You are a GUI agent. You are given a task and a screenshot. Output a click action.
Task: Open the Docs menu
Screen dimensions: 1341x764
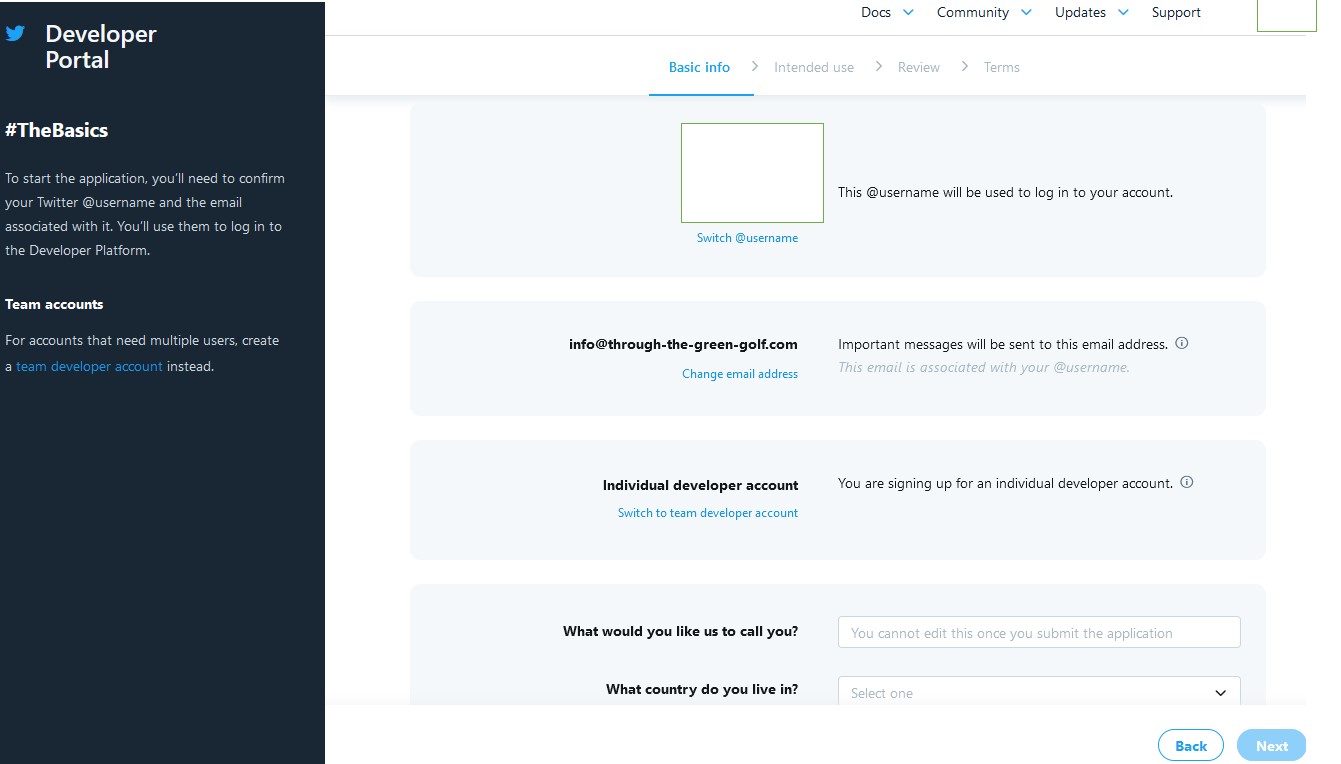pos(876,13)
